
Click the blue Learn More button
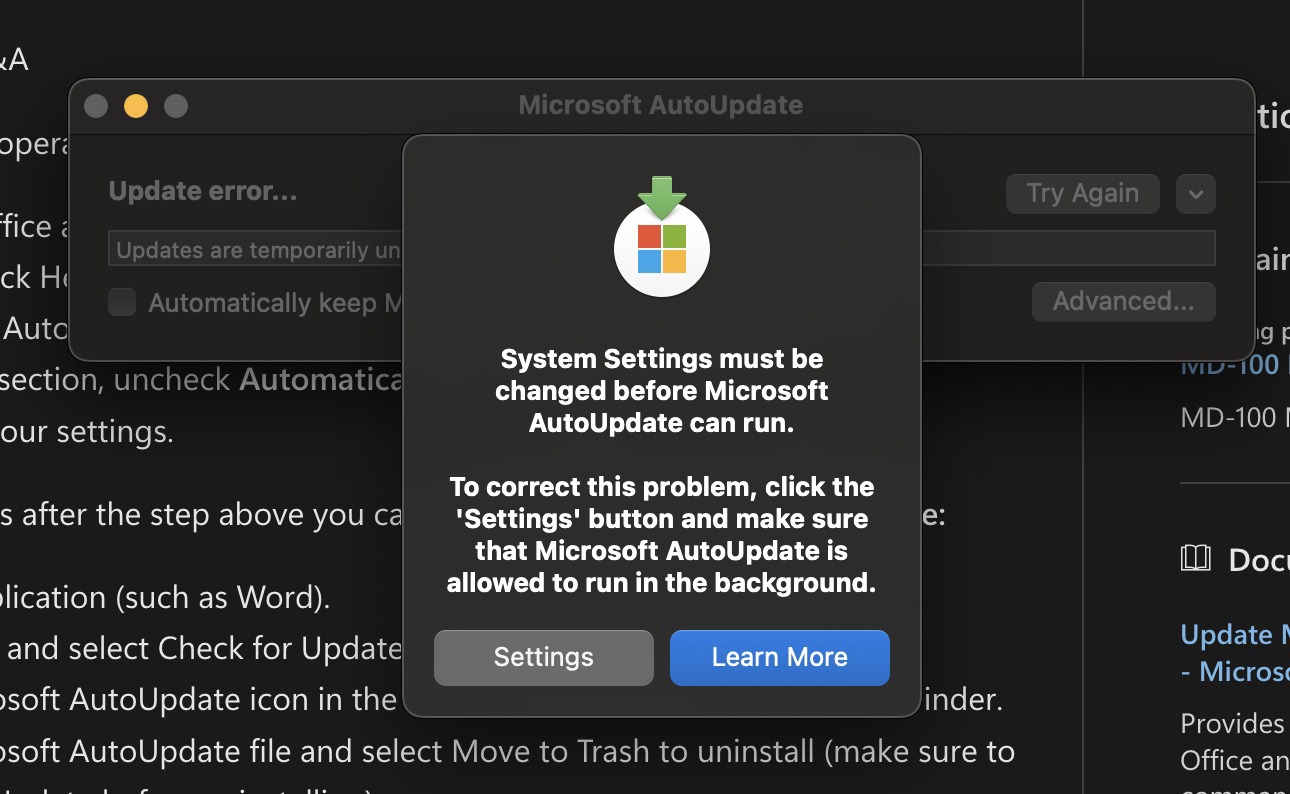point(779,657)
